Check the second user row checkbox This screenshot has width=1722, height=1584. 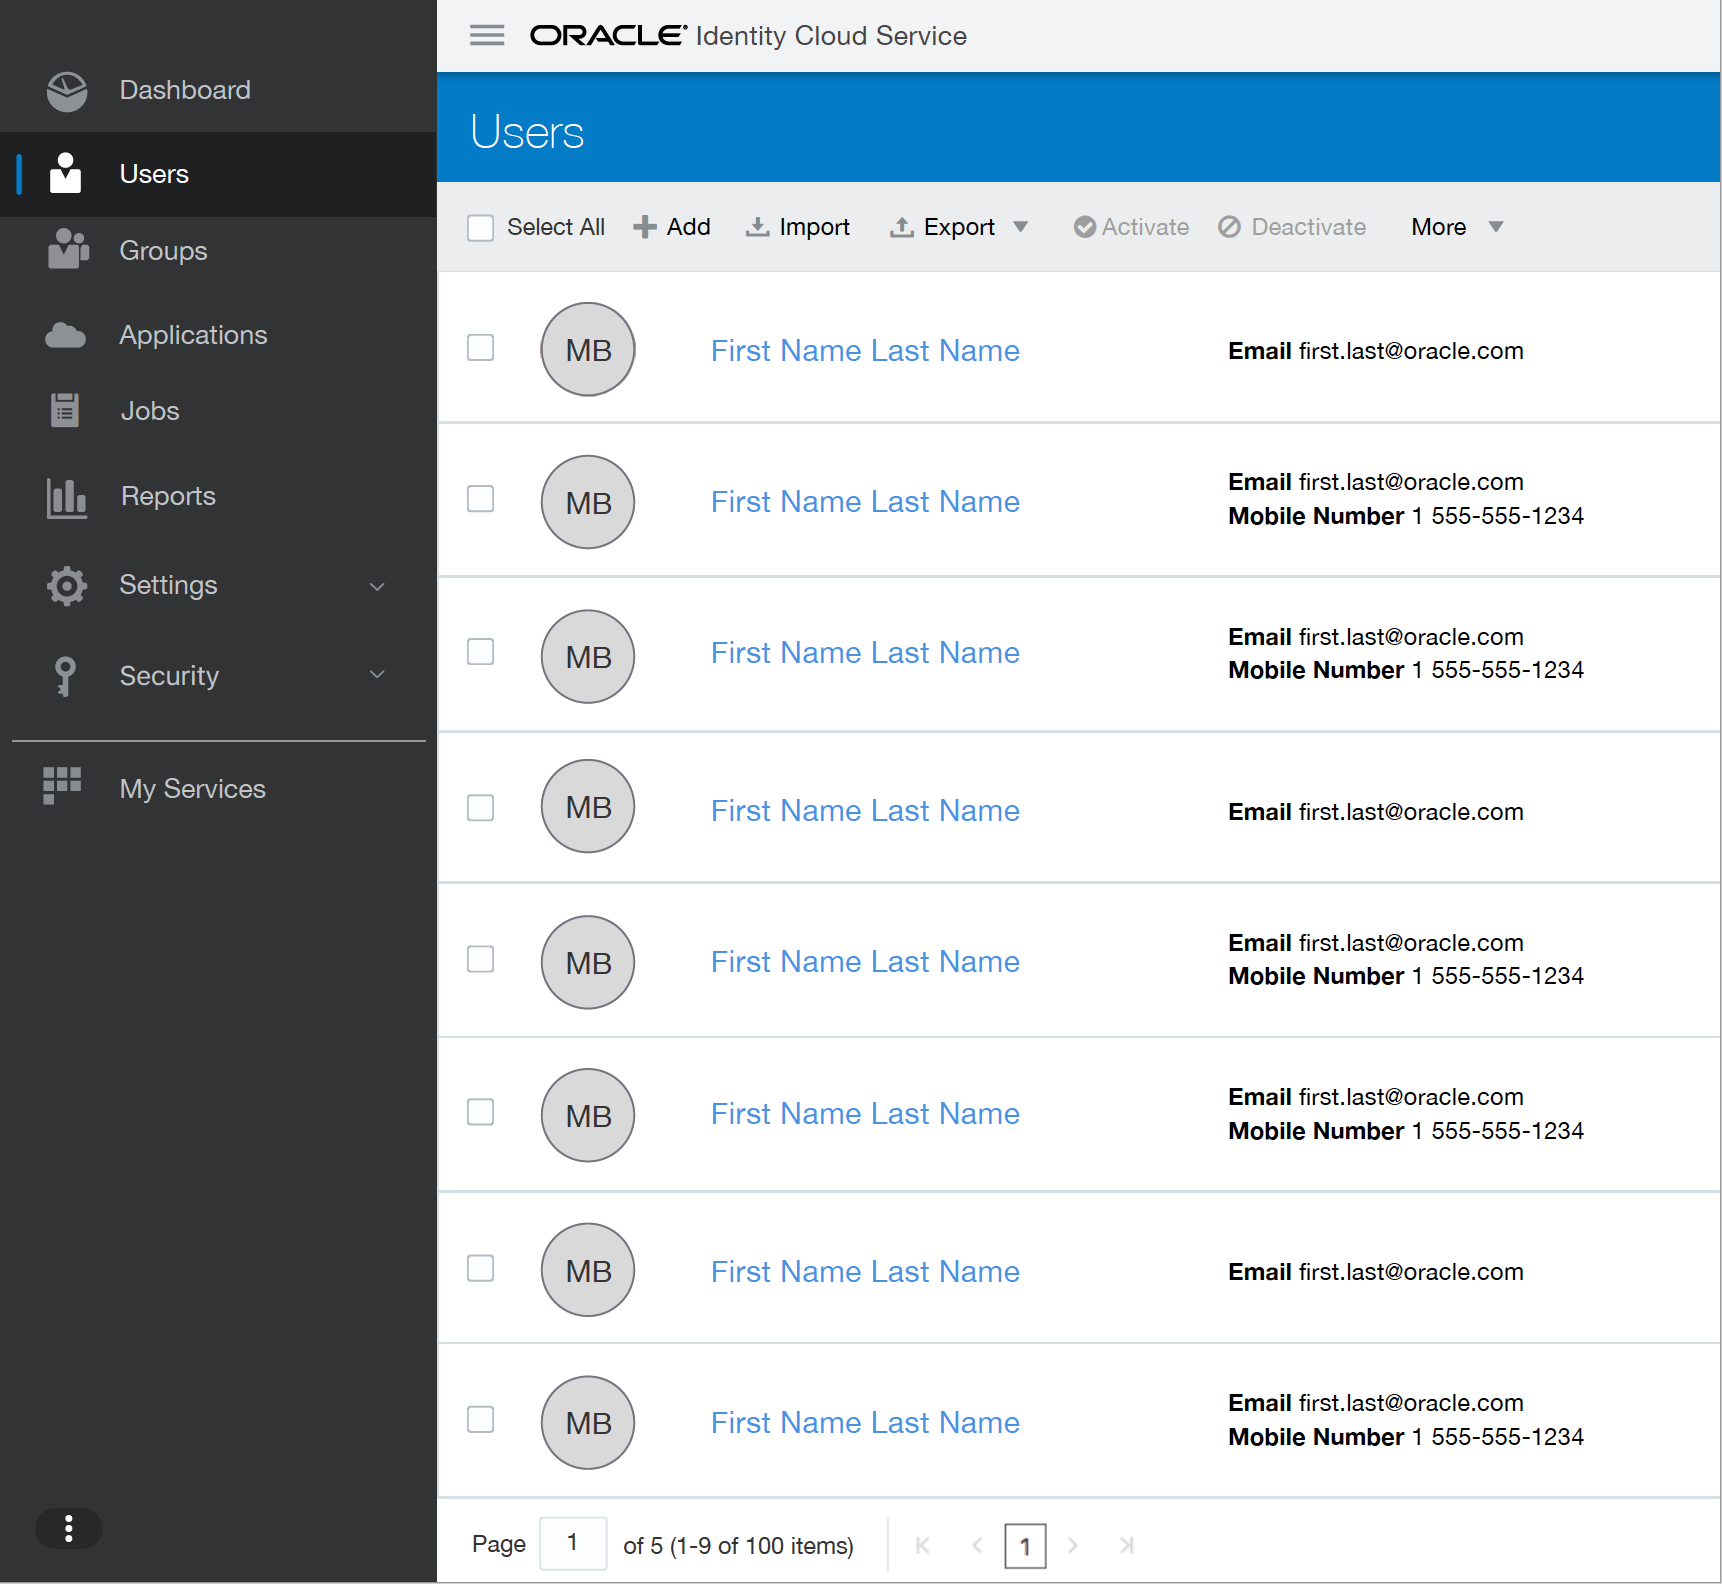pyautogui.click(x=481, y=498)
